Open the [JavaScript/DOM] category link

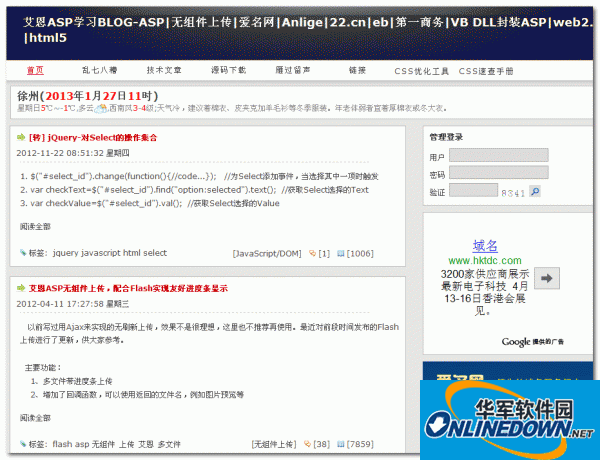tap(266, 254)
